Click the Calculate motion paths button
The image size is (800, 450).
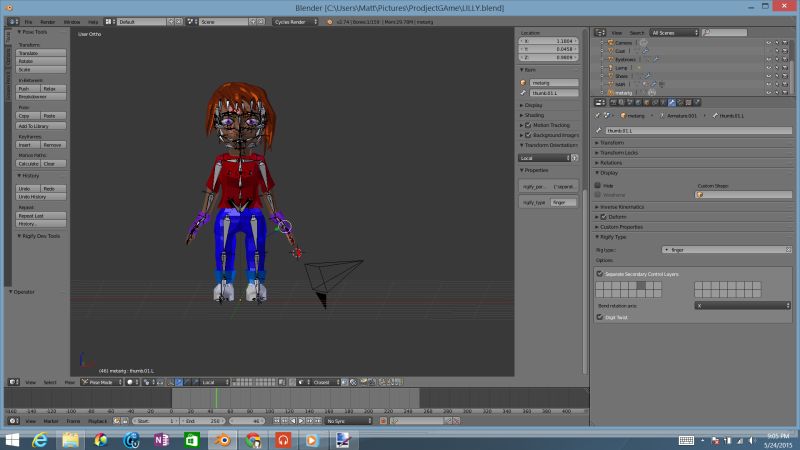click(28, 164)
